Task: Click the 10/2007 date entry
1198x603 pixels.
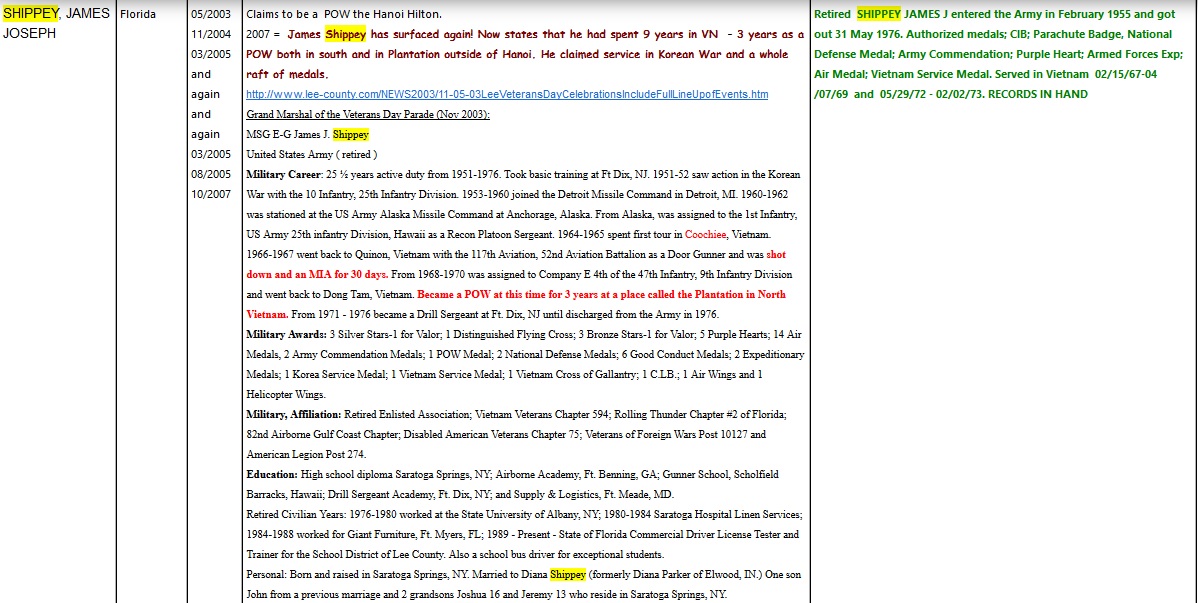Action: pyautogui.click(x=210, y=194)
